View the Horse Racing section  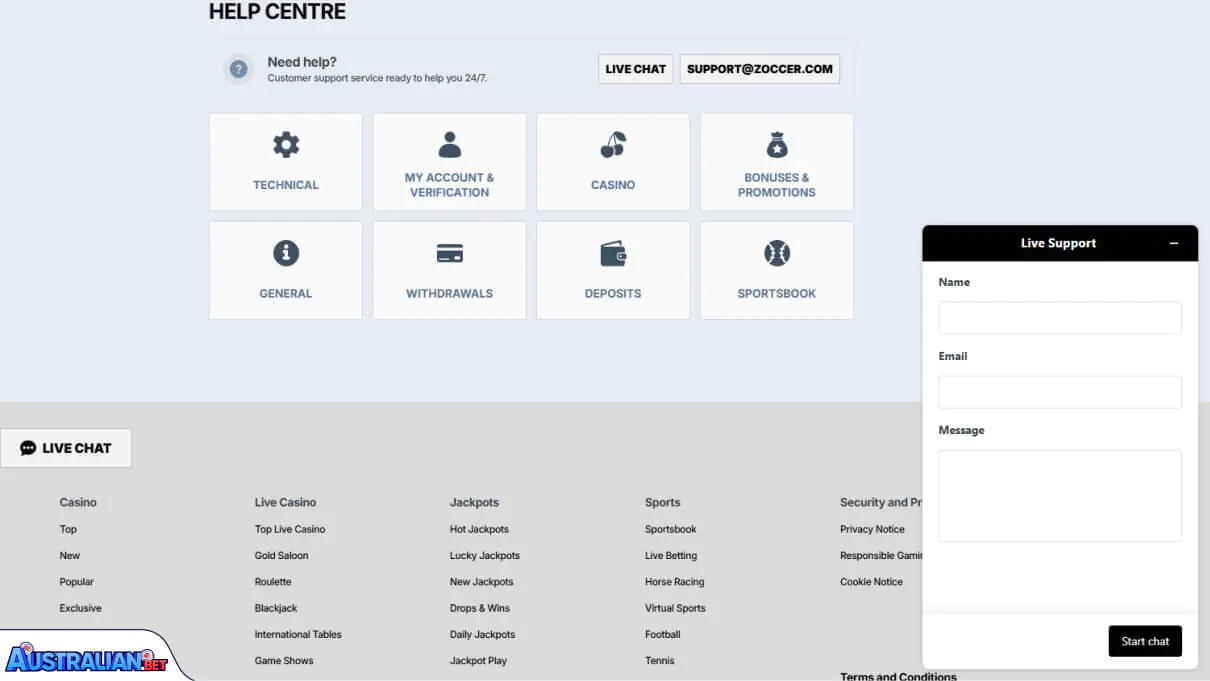674,581
